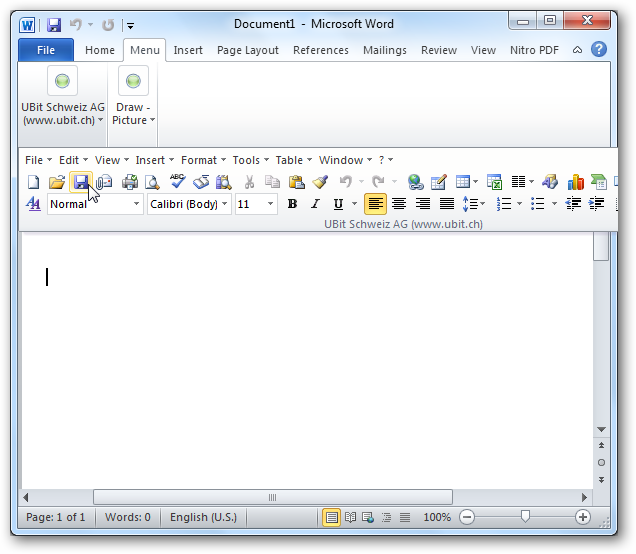Open the Calibri (Body) font dropdown
The height and width of the screenshot is (554, 636).
[x=225, y=204]
